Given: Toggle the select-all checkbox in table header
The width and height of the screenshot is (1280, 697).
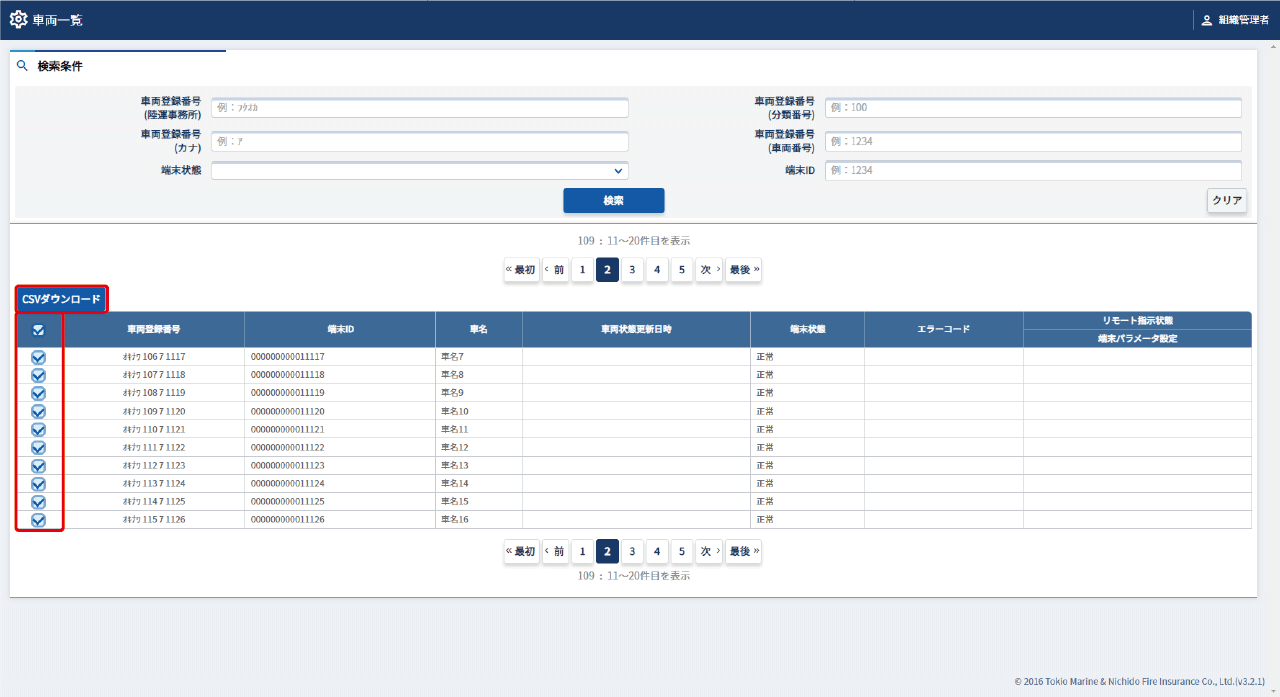Looking at the screenshot, I should [x=39, y=330].
